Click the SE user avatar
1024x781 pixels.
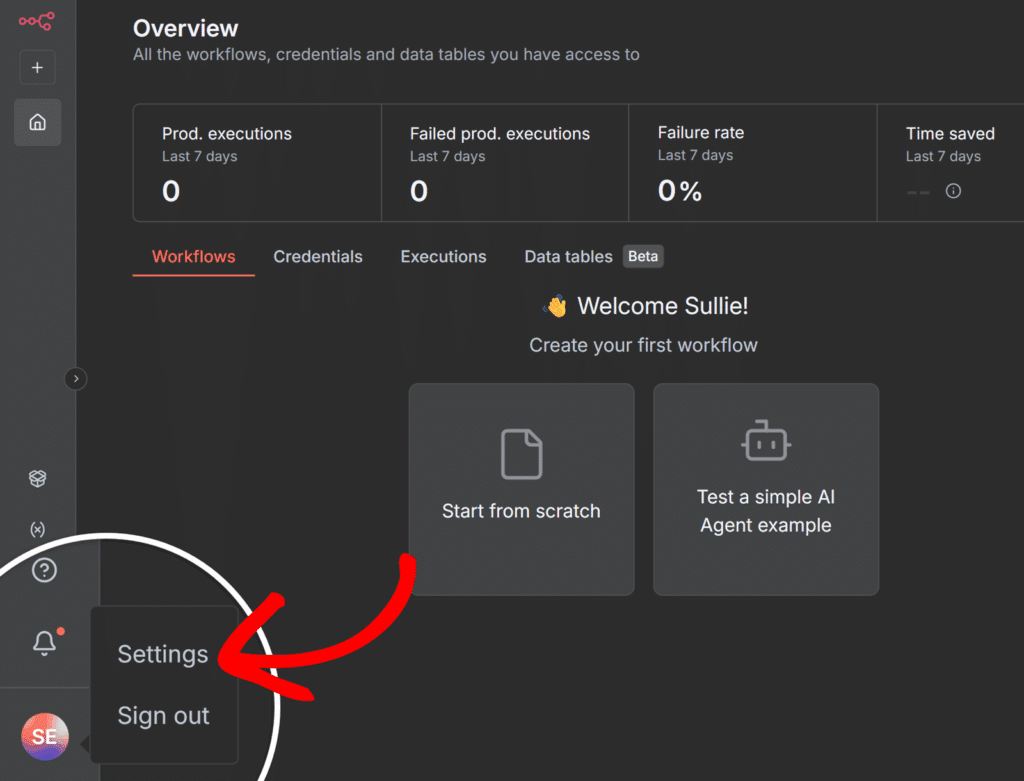tap(45, 738)
